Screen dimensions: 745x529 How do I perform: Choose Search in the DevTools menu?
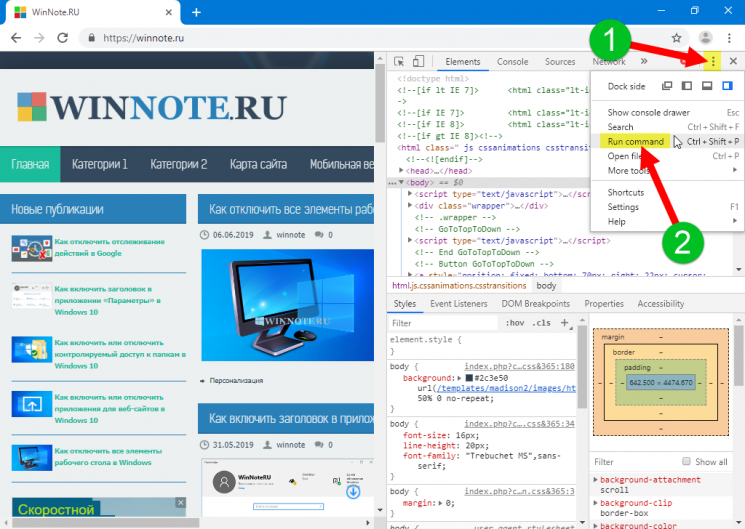(x=667, y=127)
